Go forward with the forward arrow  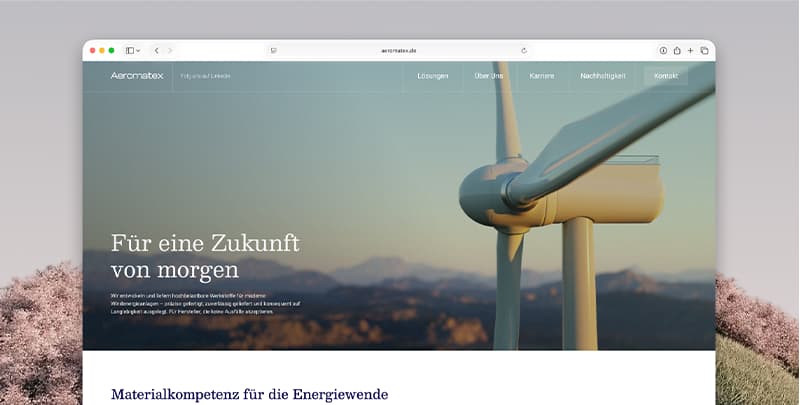coord(170,50)
